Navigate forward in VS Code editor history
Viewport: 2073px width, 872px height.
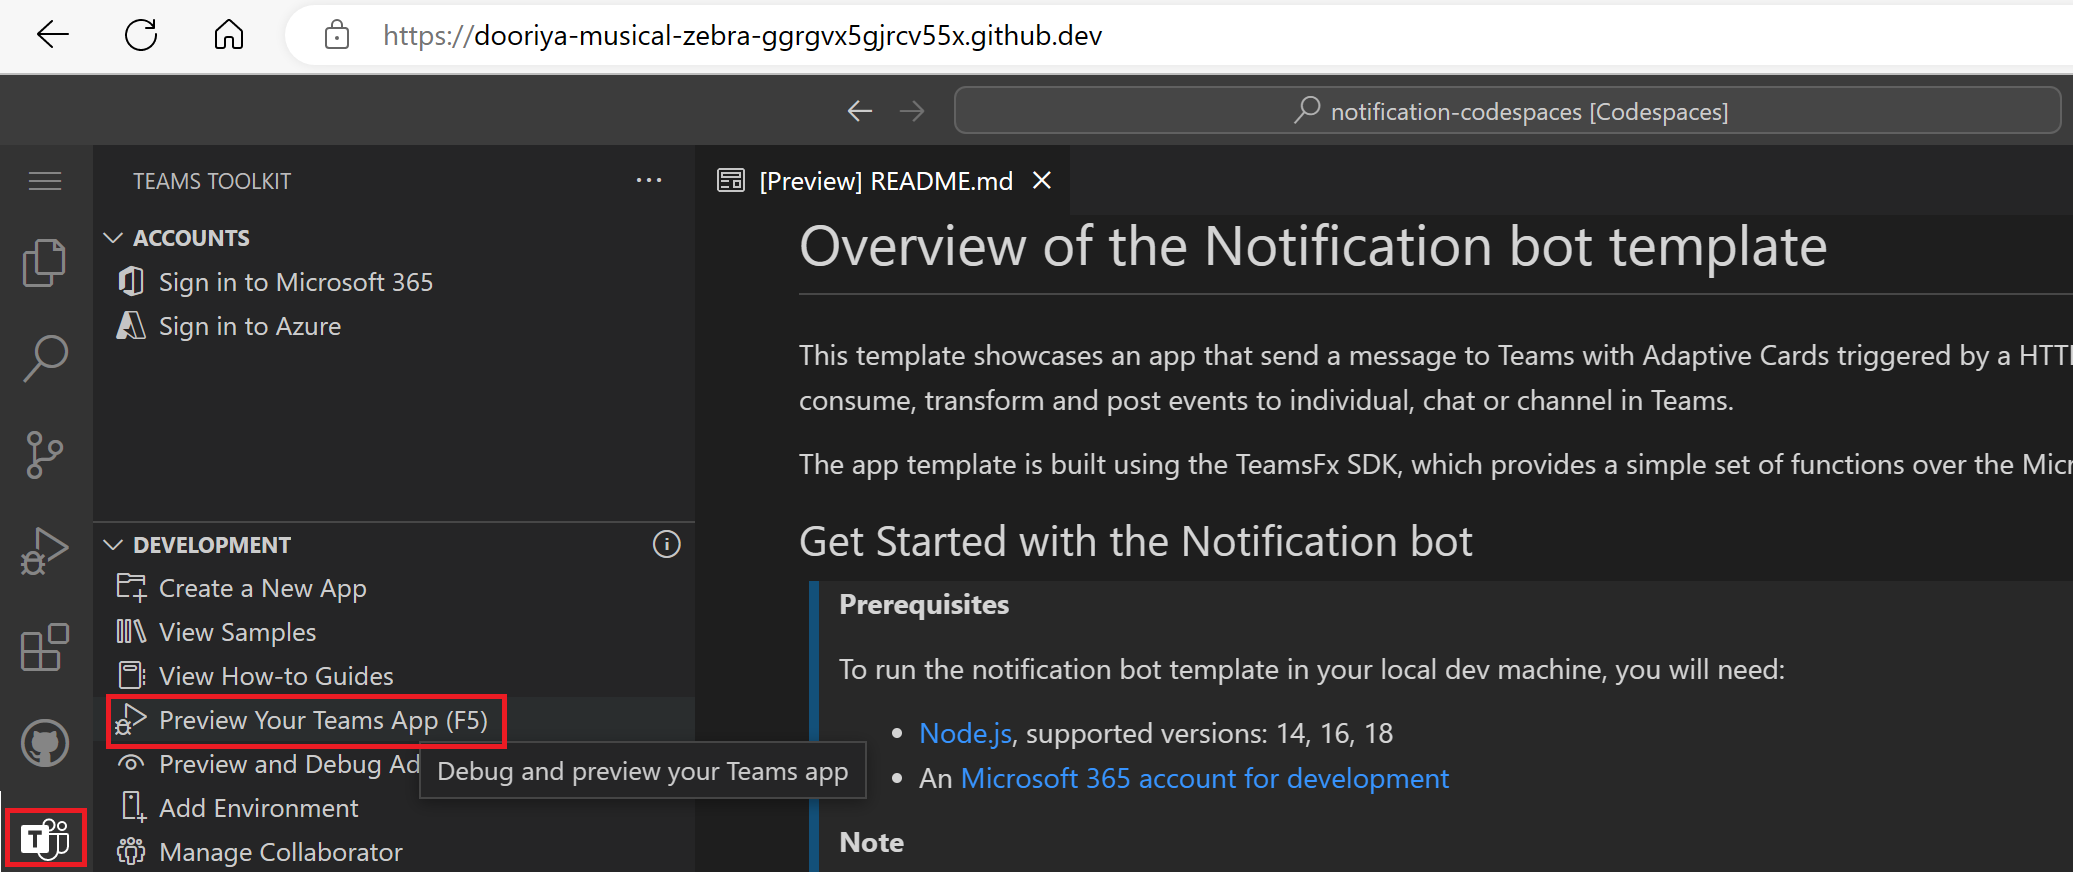coord(912,111)
